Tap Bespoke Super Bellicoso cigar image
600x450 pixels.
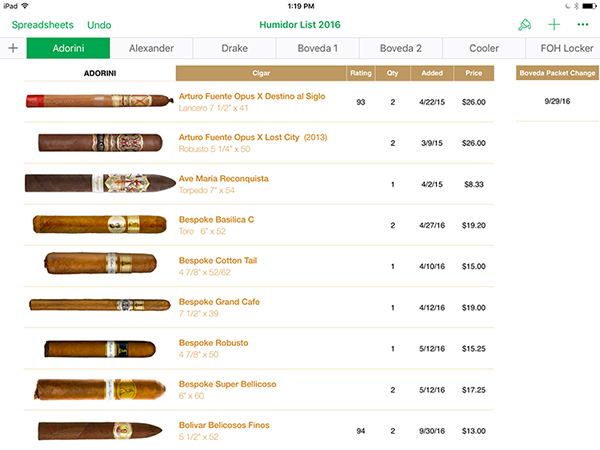pyautogui.click(x=100, y=390)
